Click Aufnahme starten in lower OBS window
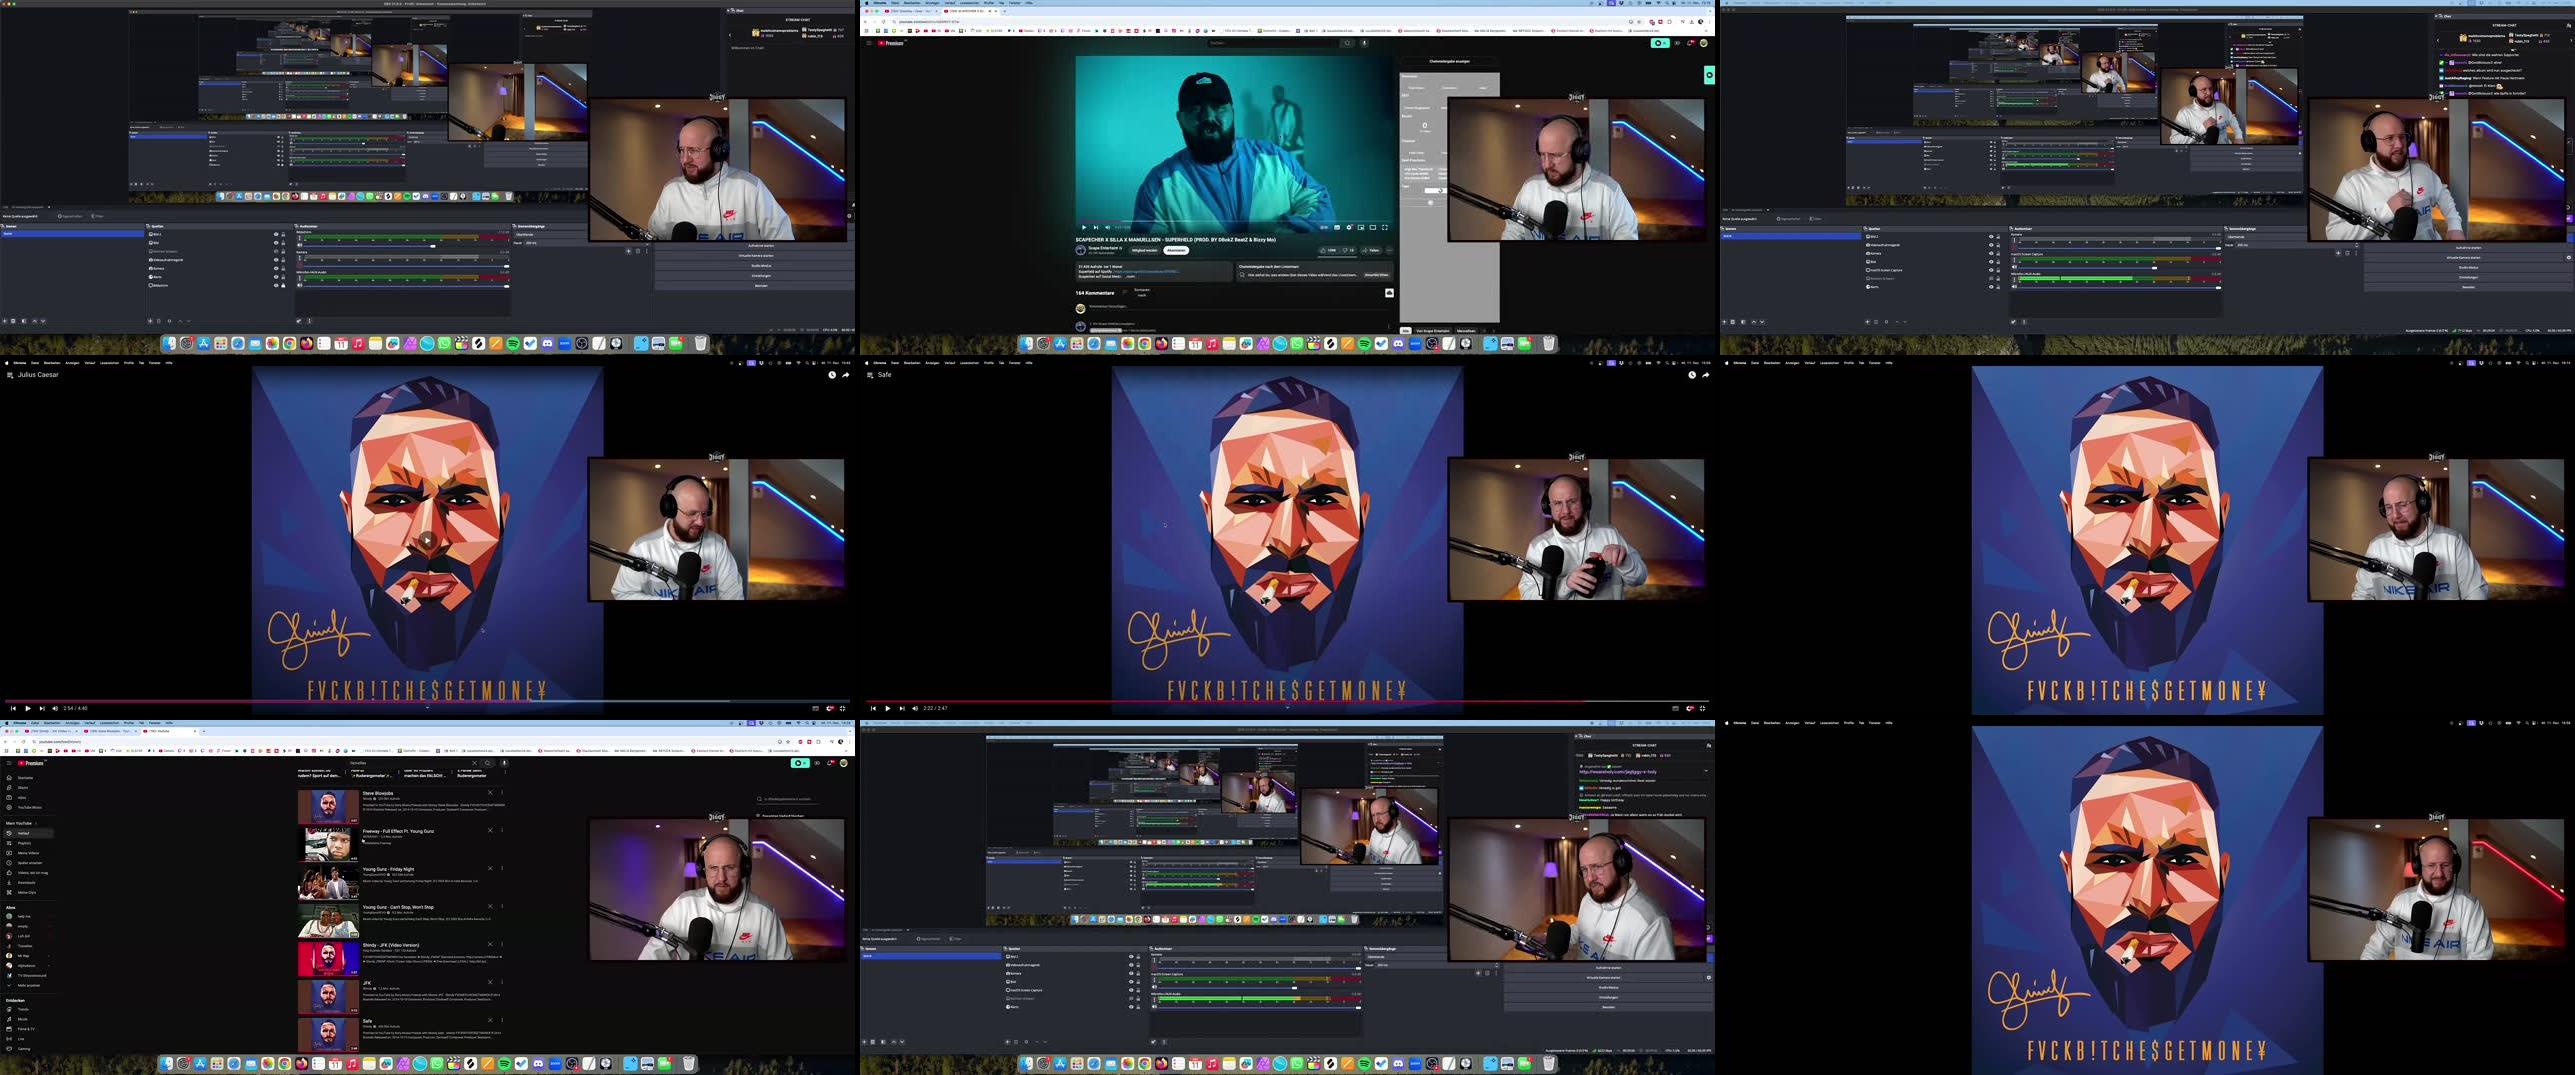 pos(1608,968)
